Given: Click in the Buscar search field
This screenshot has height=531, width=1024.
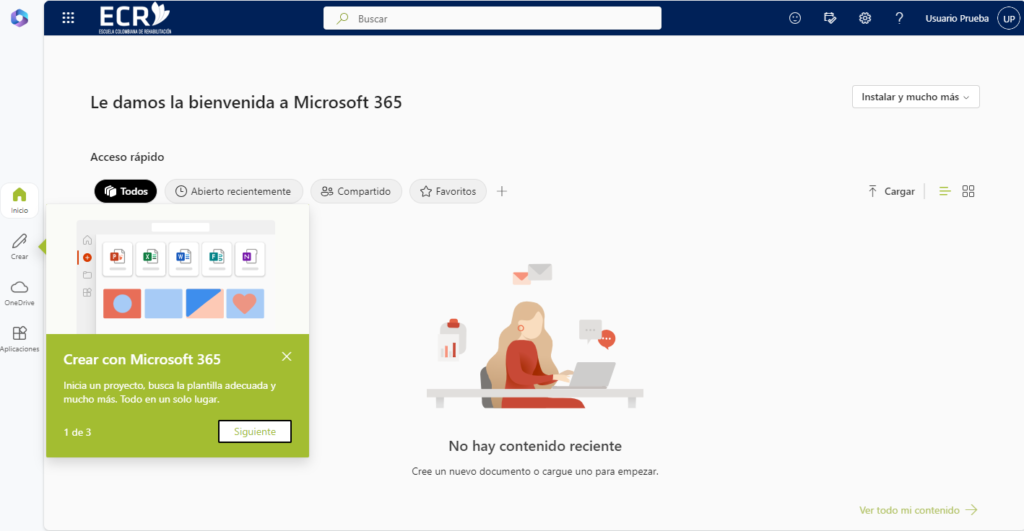Looking at the screenshot, I should [492, 18].
